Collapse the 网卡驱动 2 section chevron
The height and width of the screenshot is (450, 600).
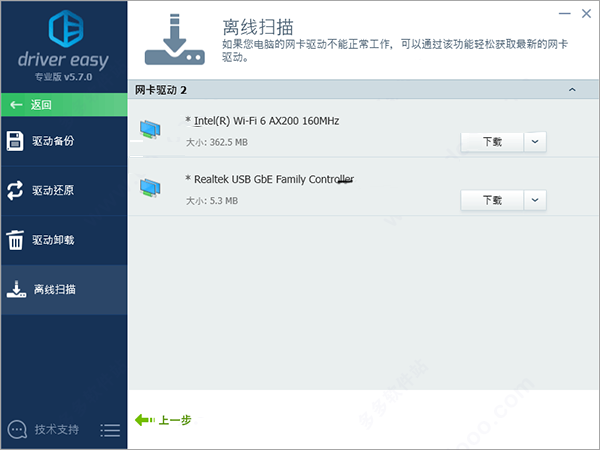[572, 90]
